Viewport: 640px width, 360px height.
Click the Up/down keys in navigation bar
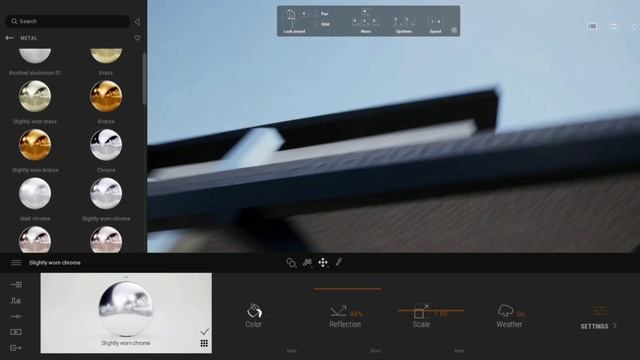tap(404, 21)
